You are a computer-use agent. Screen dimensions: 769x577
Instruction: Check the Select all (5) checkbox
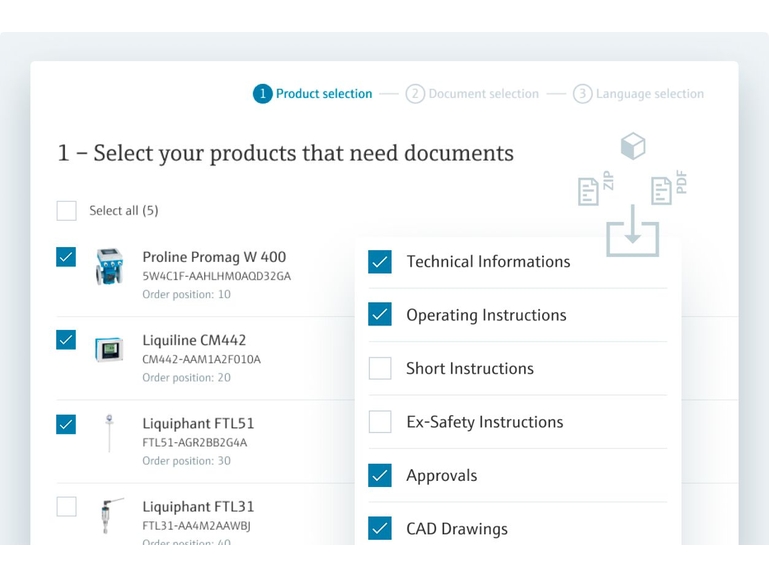66,211
